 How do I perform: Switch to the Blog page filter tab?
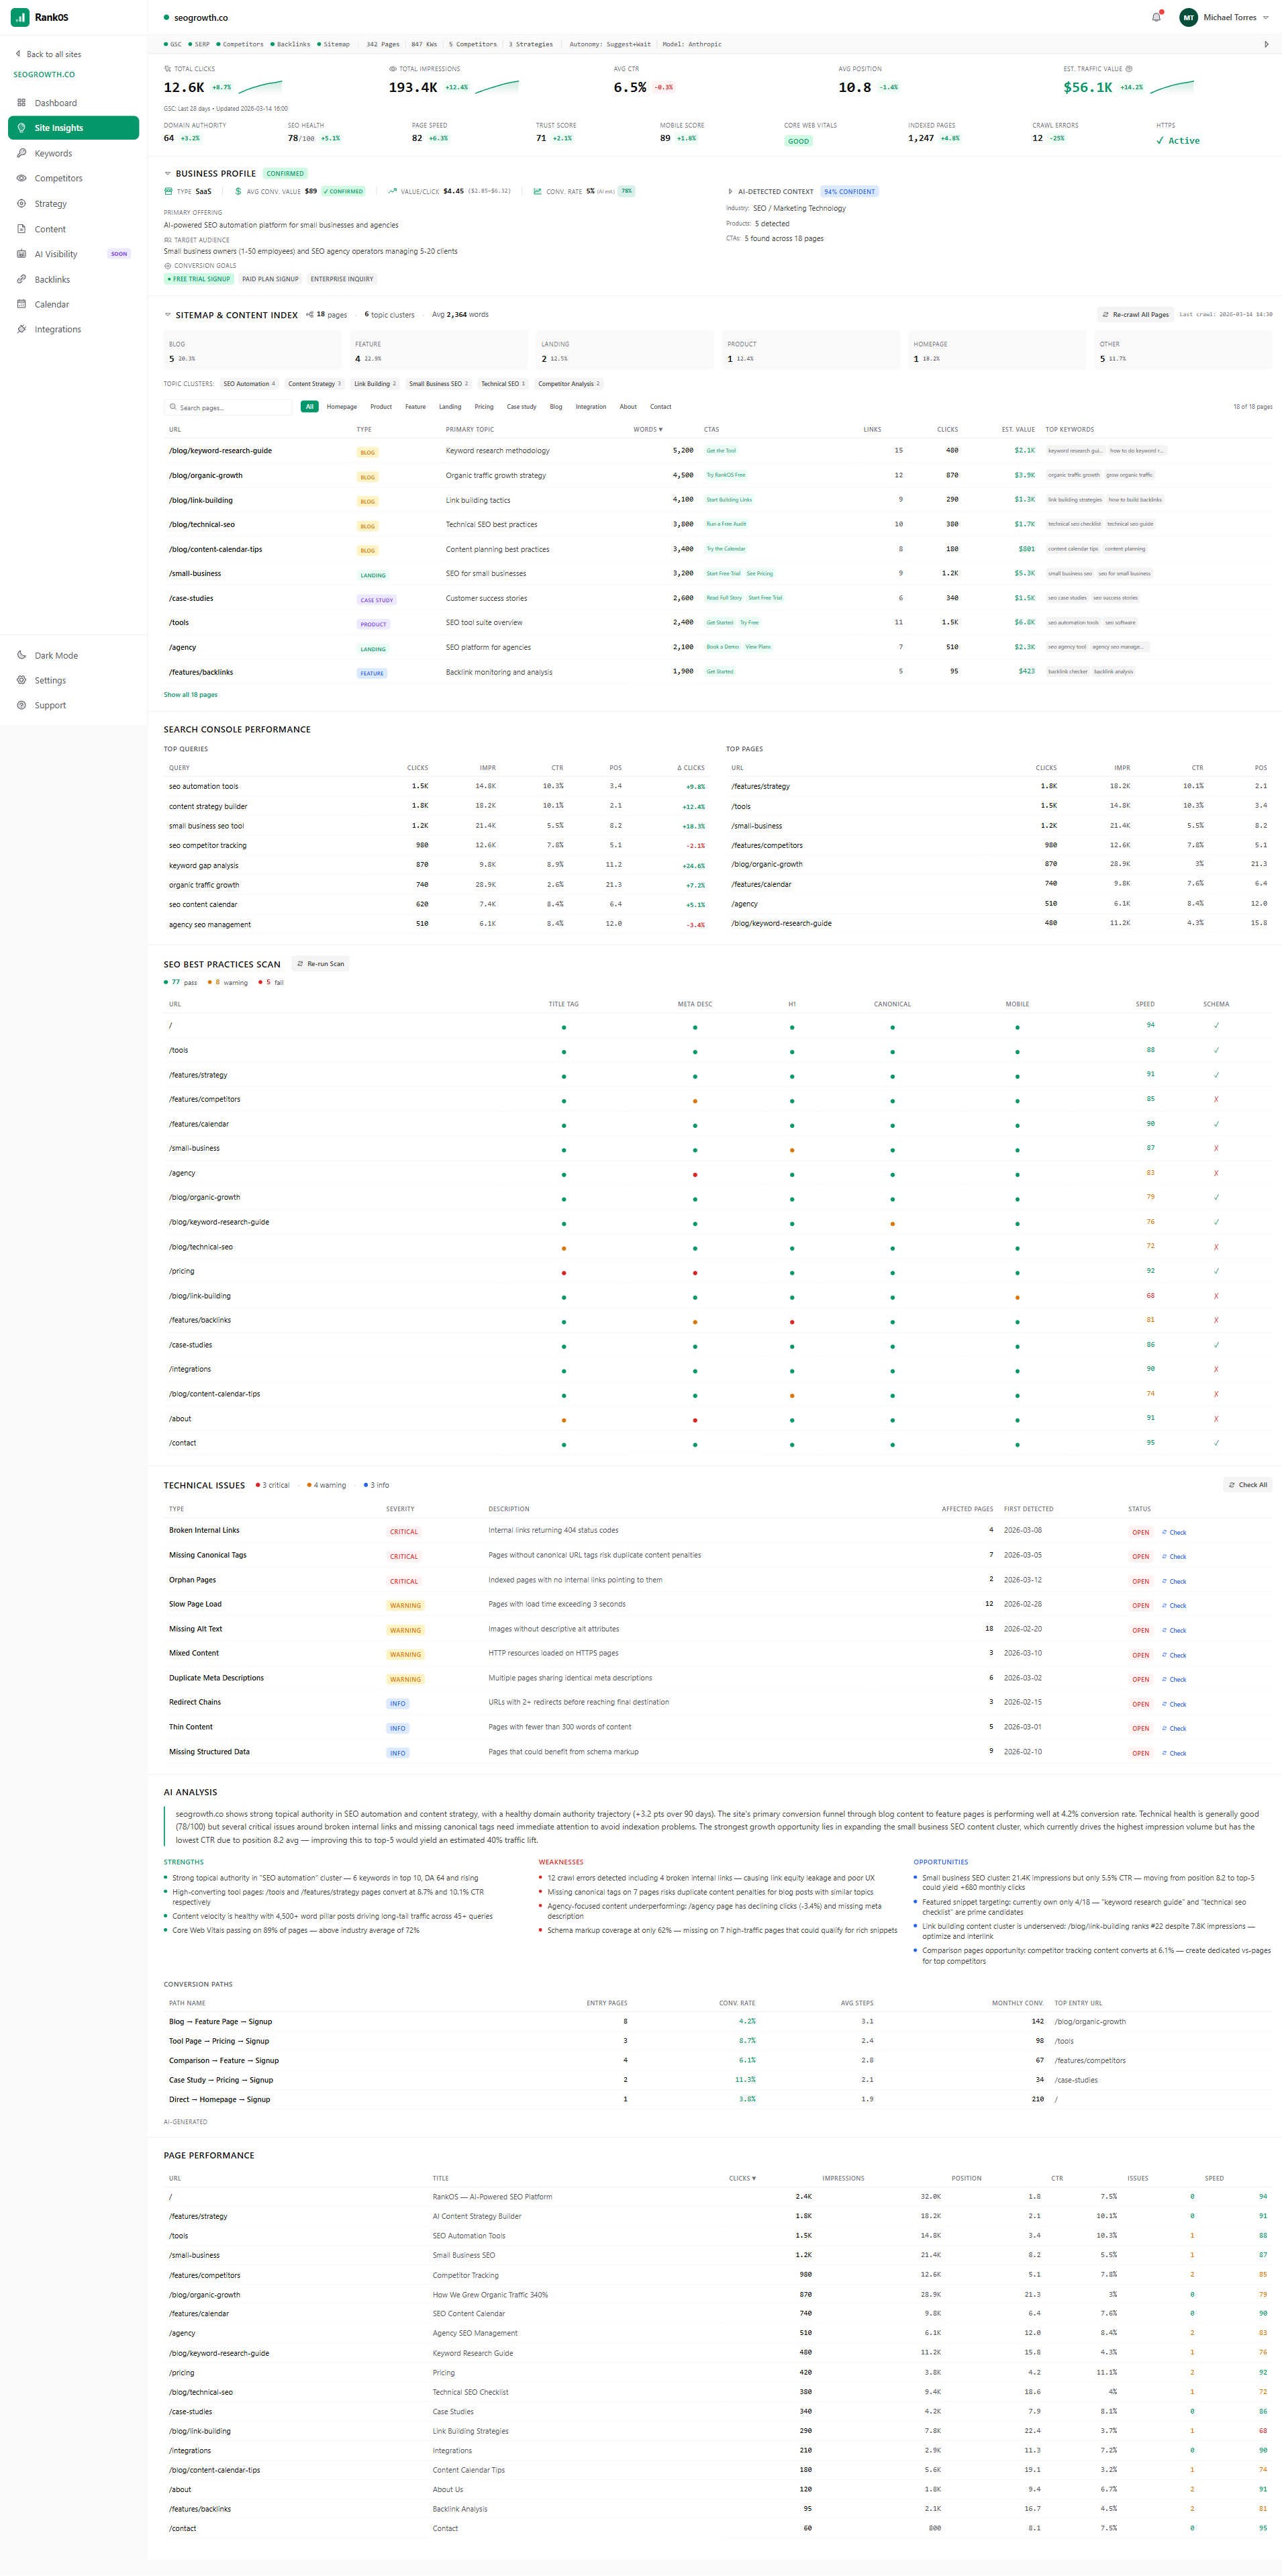556,407
